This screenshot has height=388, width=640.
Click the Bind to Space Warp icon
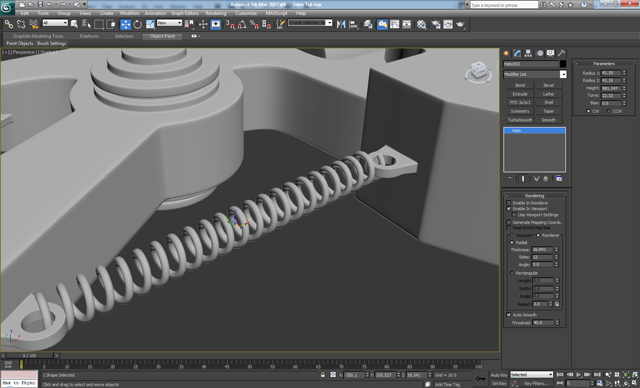tap(33, 24)
